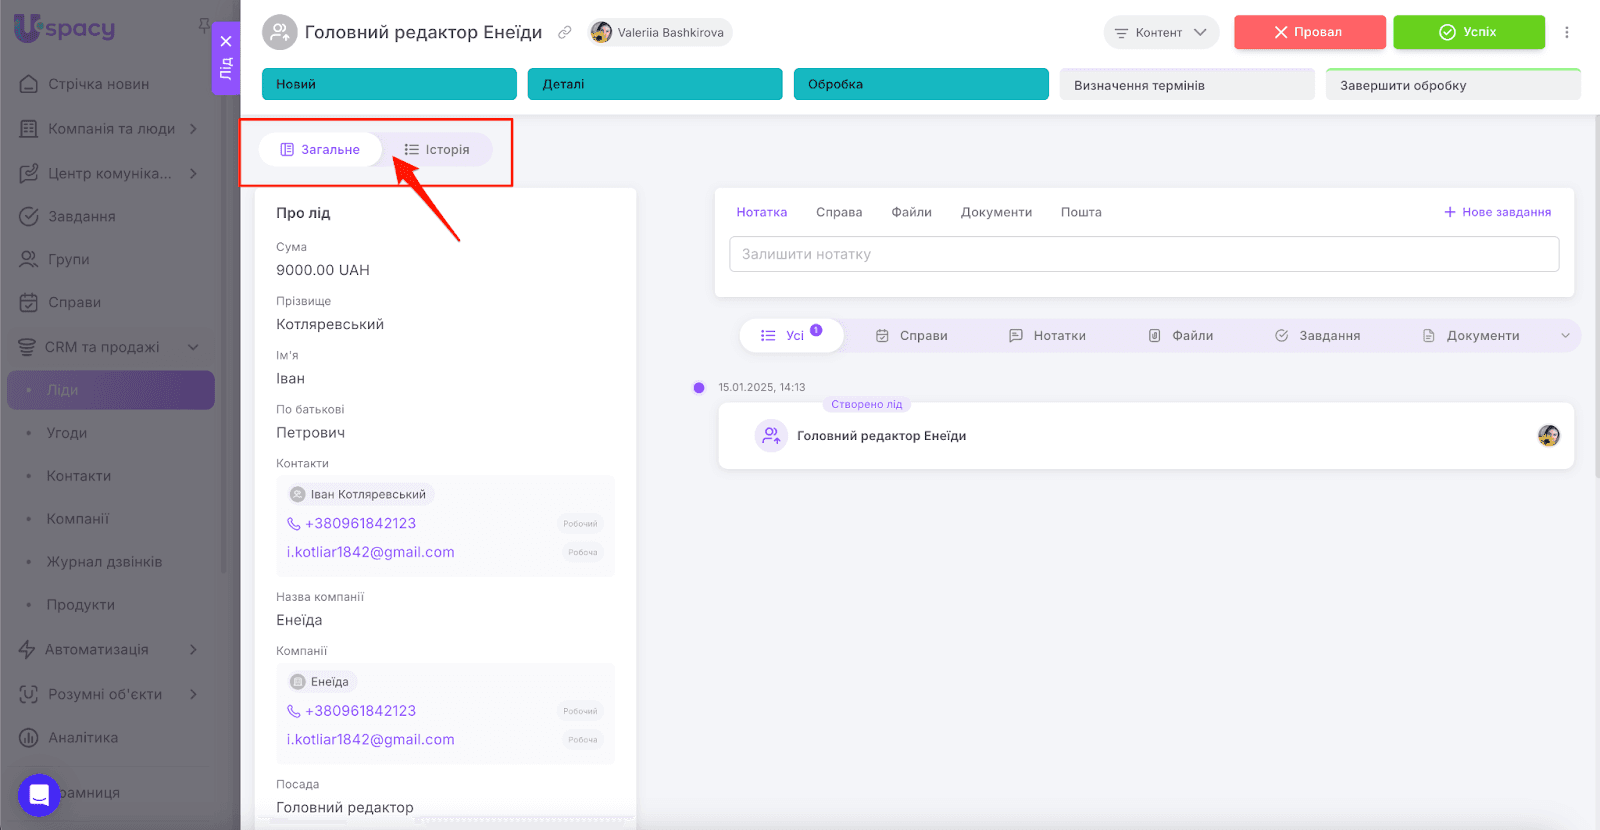
Task: Open Енеїда company chip
Action: click(x=322, y=682)
